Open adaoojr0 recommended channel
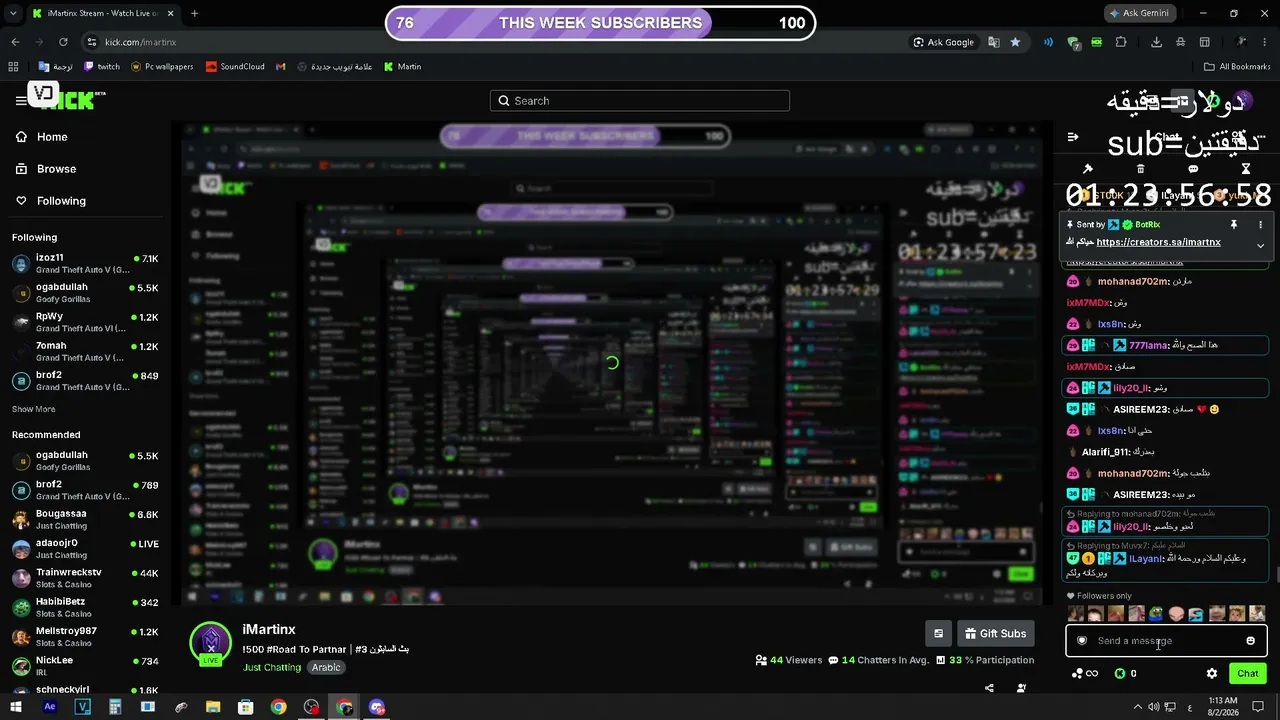The width and height of the screenshot is (1280, 720). [85, 549]
